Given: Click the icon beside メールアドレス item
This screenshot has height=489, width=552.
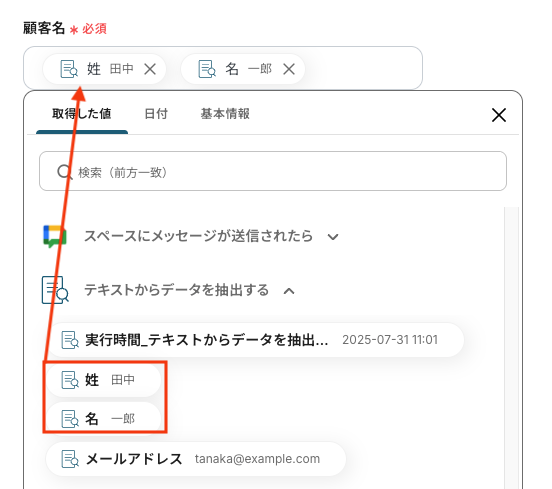Looking at the screenshot, I should [x=70, y=459].
